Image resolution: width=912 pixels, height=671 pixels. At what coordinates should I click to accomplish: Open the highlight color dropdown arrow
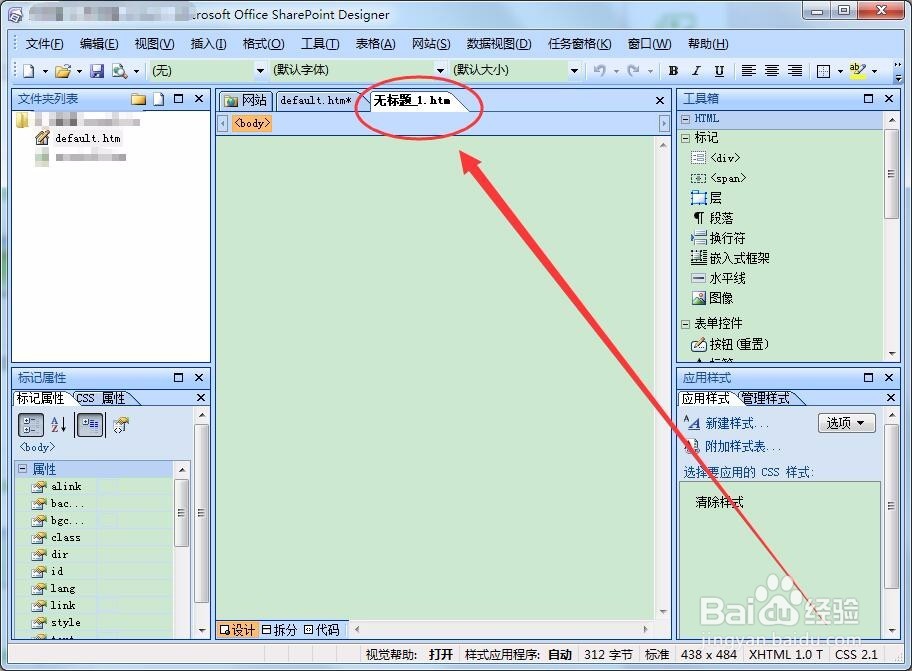874,71
